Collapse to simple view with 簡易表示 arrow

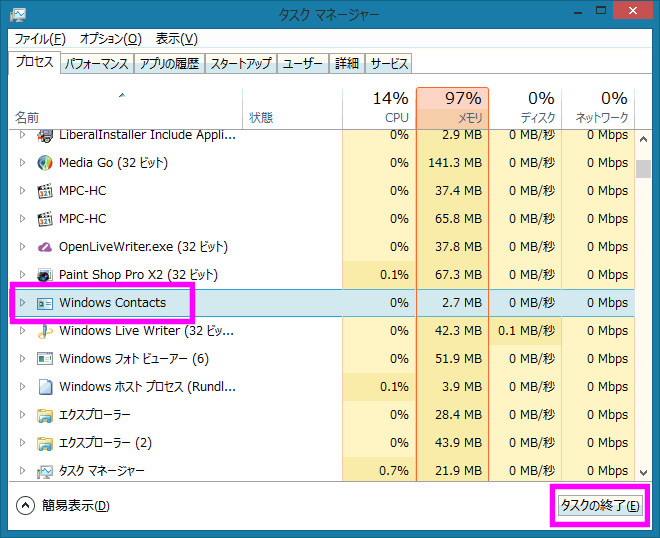tap(26, 505)
